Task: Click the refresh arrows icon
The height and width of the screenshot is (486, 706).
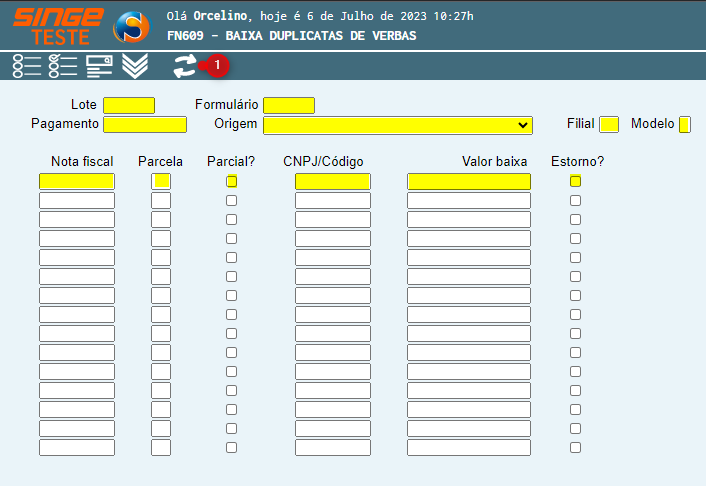Action: click(x=185, y=67)
